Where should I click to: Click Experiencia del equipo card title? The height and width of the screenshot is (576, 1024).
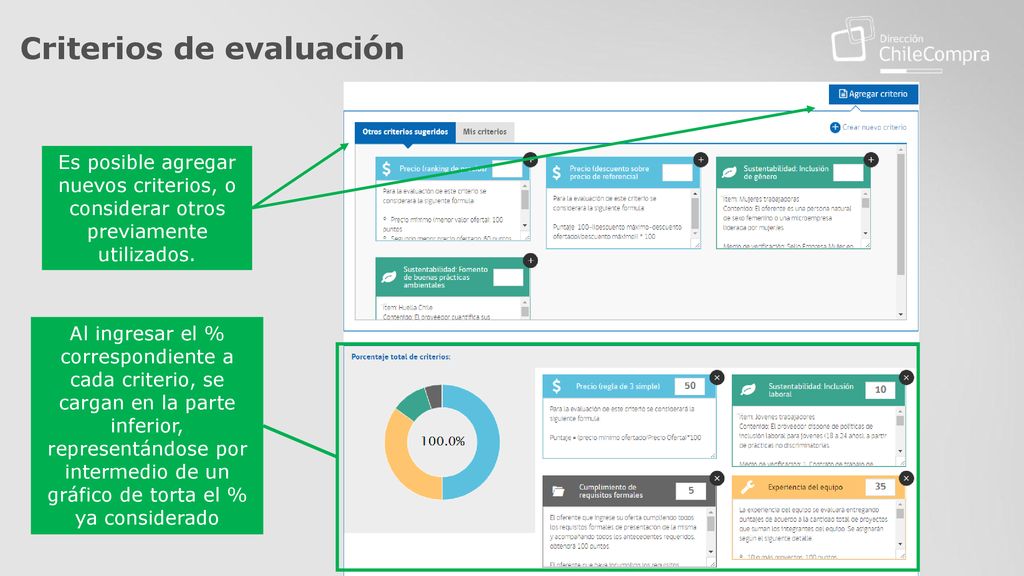805,487
